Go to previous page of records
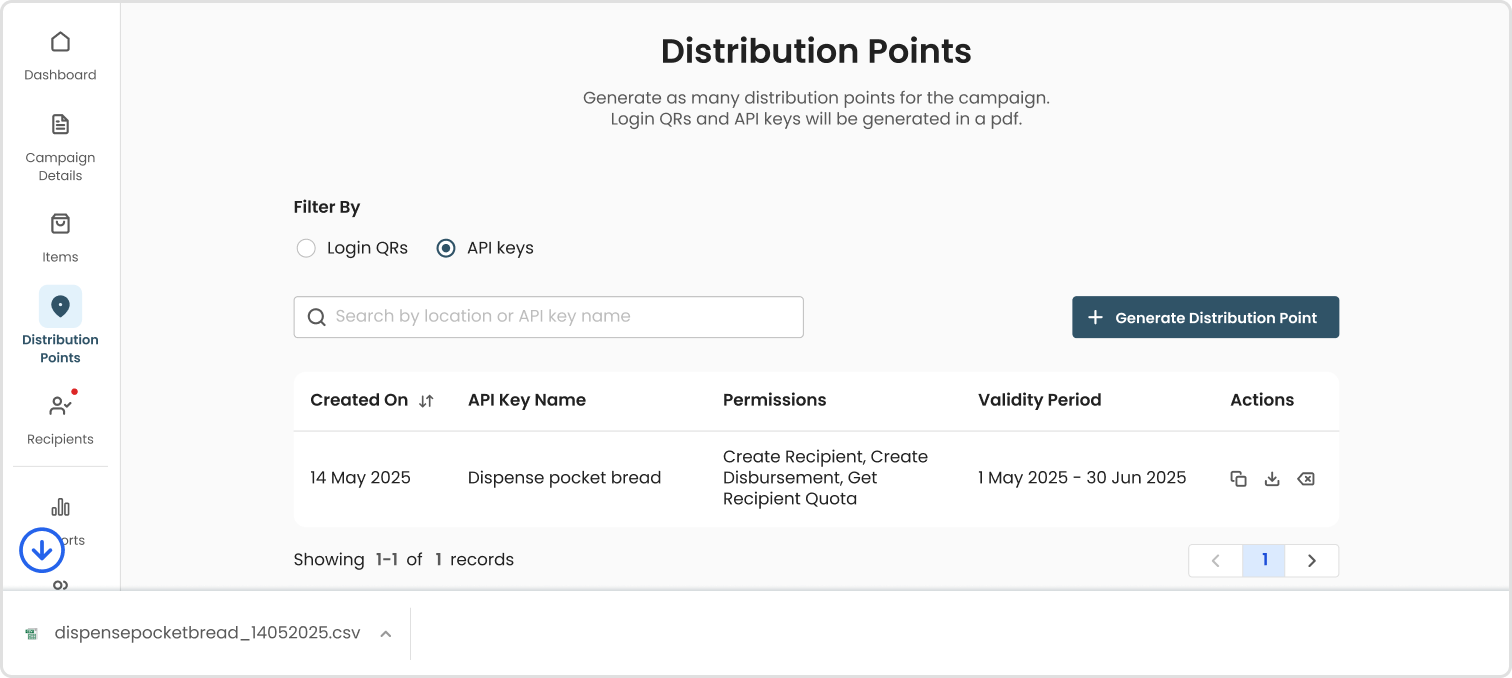This screenshot has width=1512, height=678. click(1216, 561)
